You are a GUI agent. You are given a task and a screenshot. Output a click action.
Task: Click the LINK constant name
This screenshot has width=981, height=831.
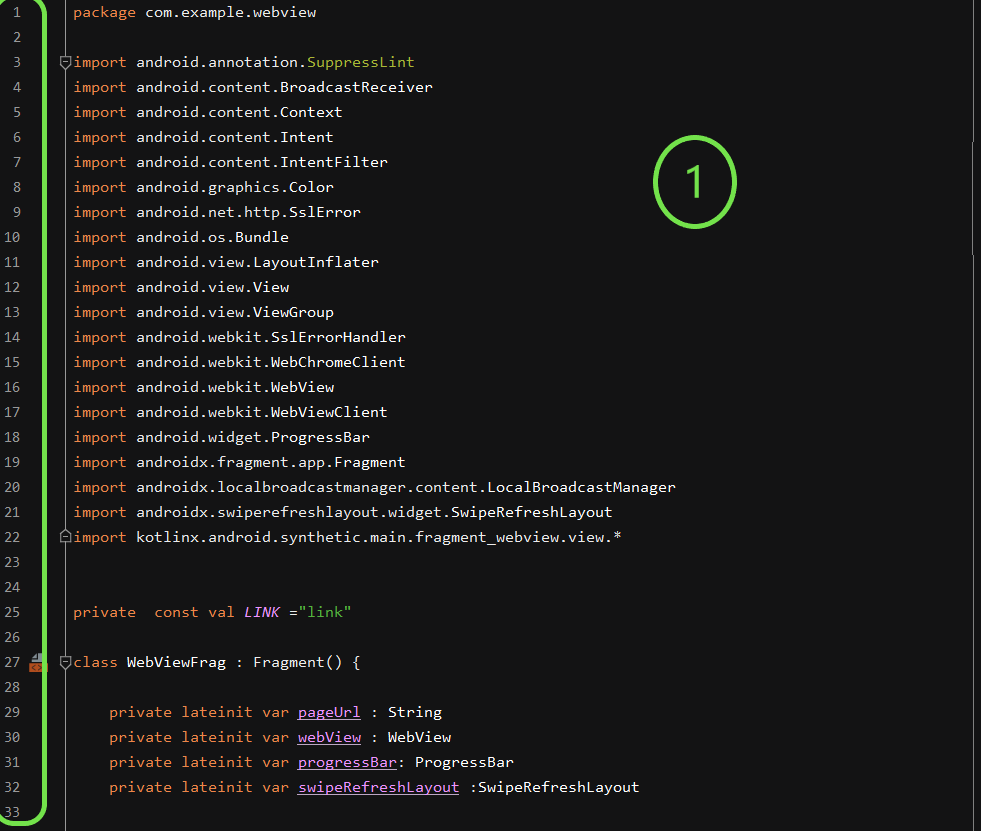262,612
